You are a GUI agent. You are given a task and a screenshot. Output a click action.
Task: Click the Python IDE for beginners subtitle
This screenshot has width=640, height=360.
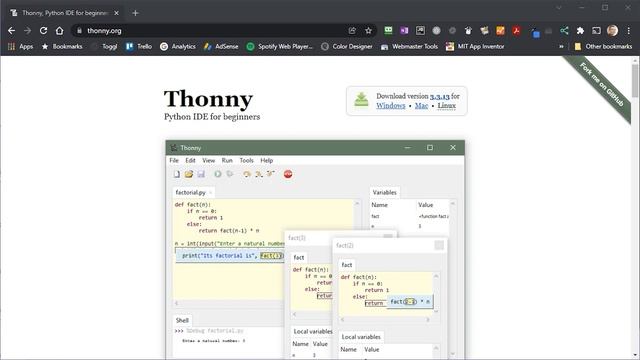(212, 117)
